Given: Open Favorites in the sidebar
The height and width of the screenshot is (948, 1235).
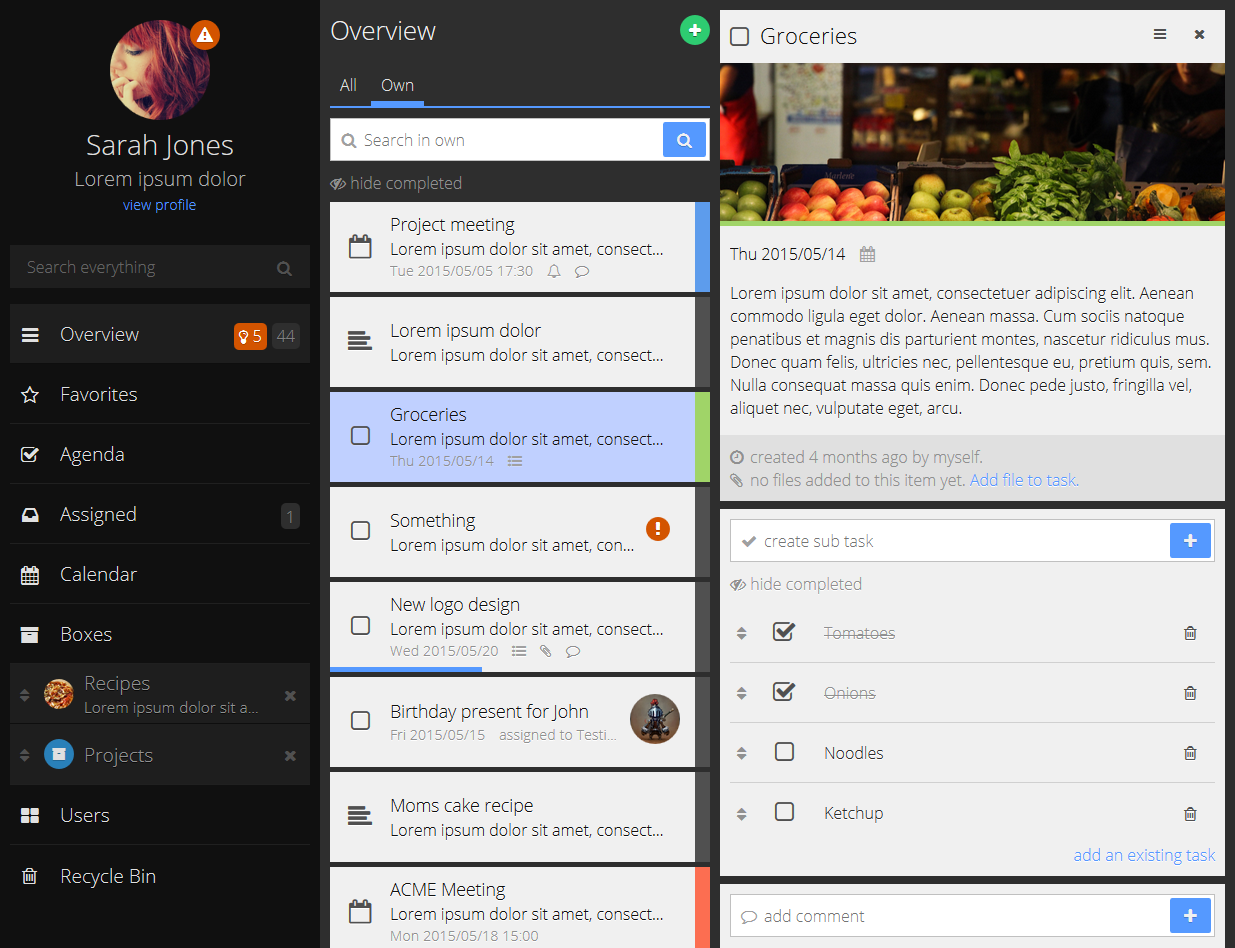Looking at the screenshot, I should pyautogui.click(x=160, y=394).
